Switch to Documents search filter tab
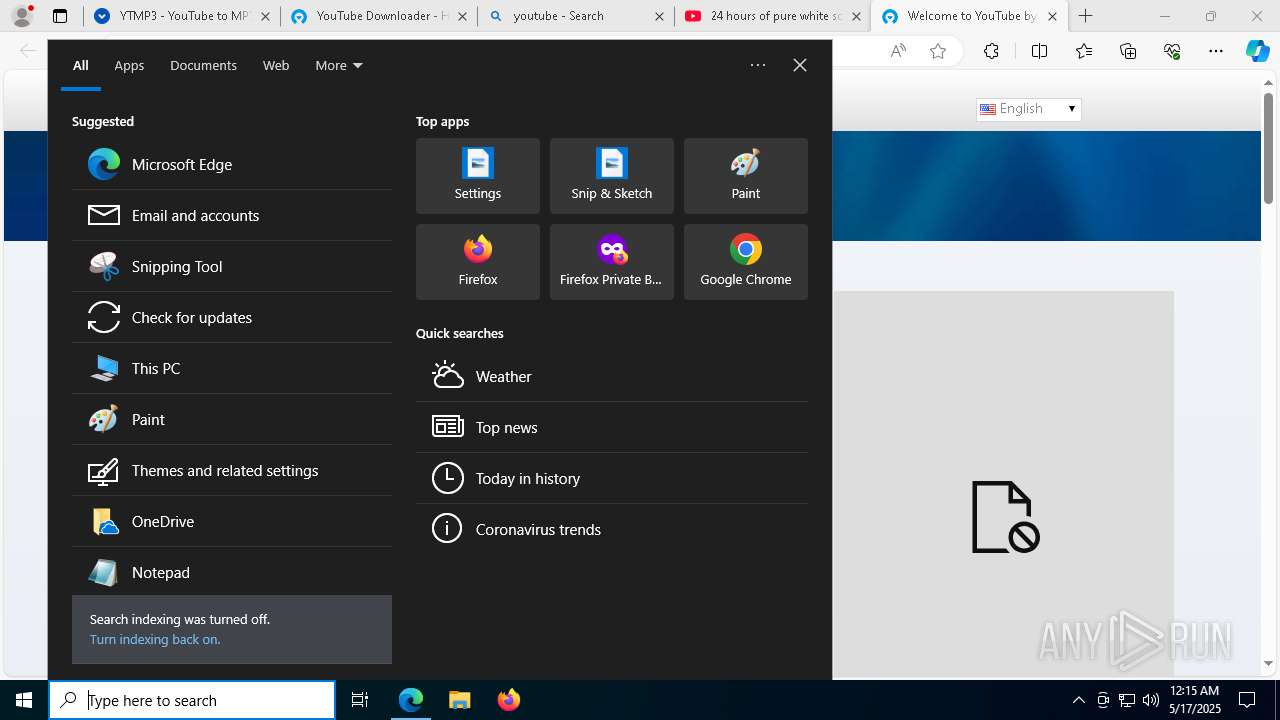The image size is (1280, 720). point(203,65)
